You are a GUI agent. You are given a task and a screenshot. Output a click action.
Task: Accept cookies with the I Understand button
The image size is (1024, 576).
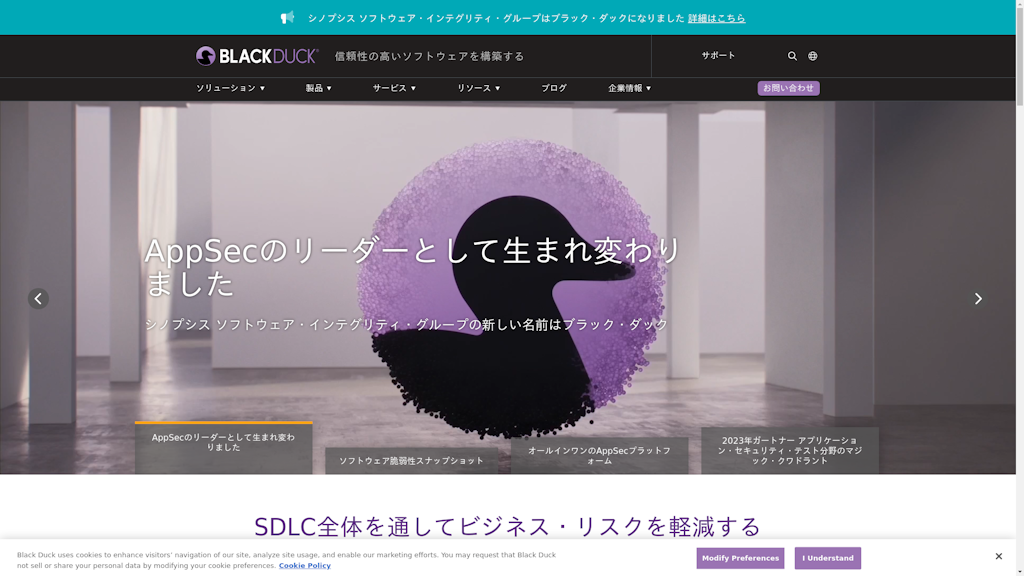[x=827, y=558]
